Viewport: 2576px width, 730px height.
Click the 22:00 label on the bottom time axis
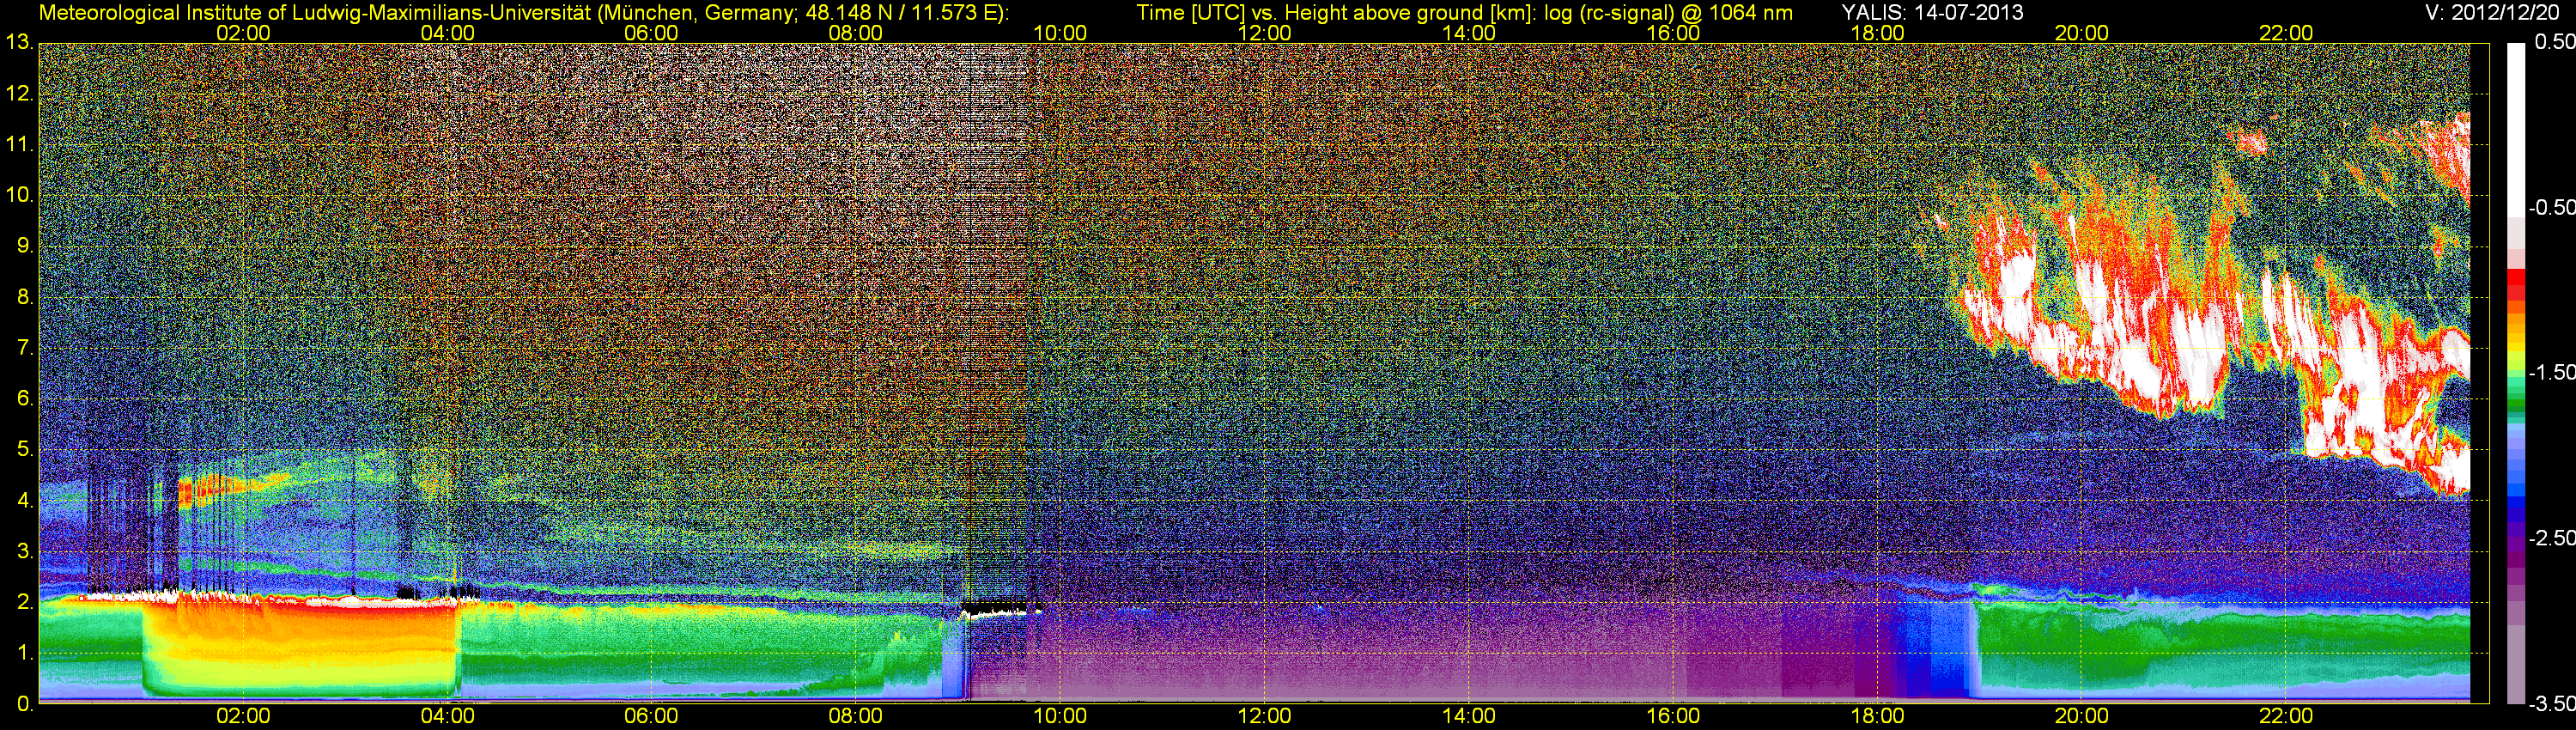2286,716
